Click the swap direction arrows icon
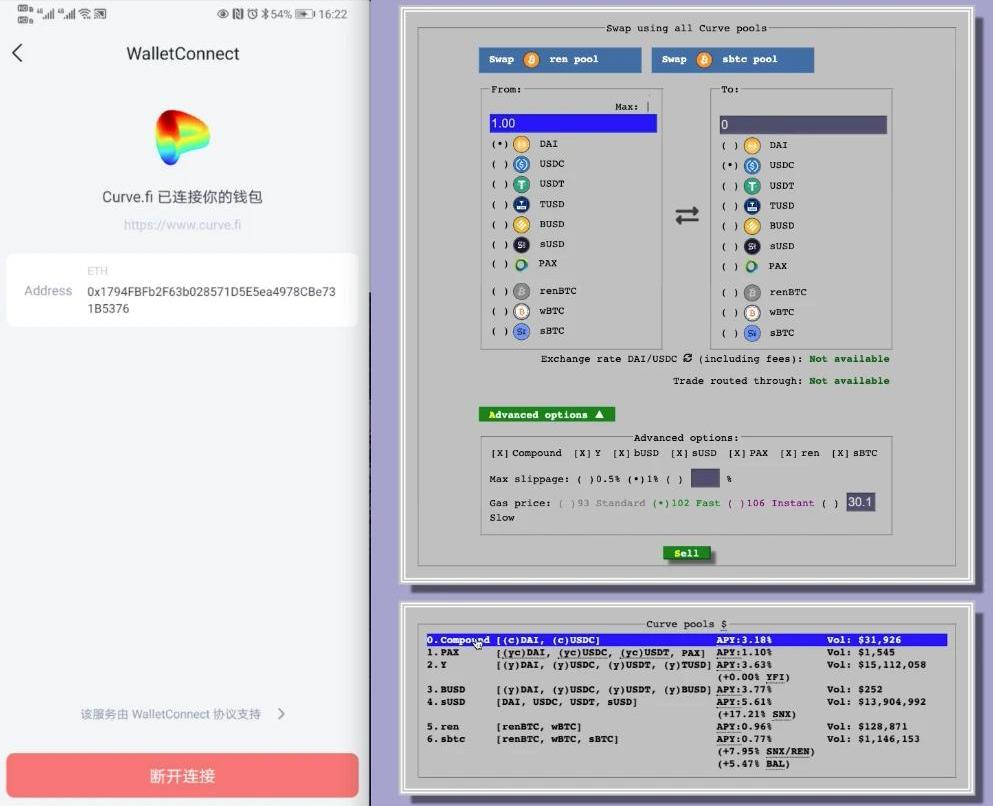 click(687, 215)
